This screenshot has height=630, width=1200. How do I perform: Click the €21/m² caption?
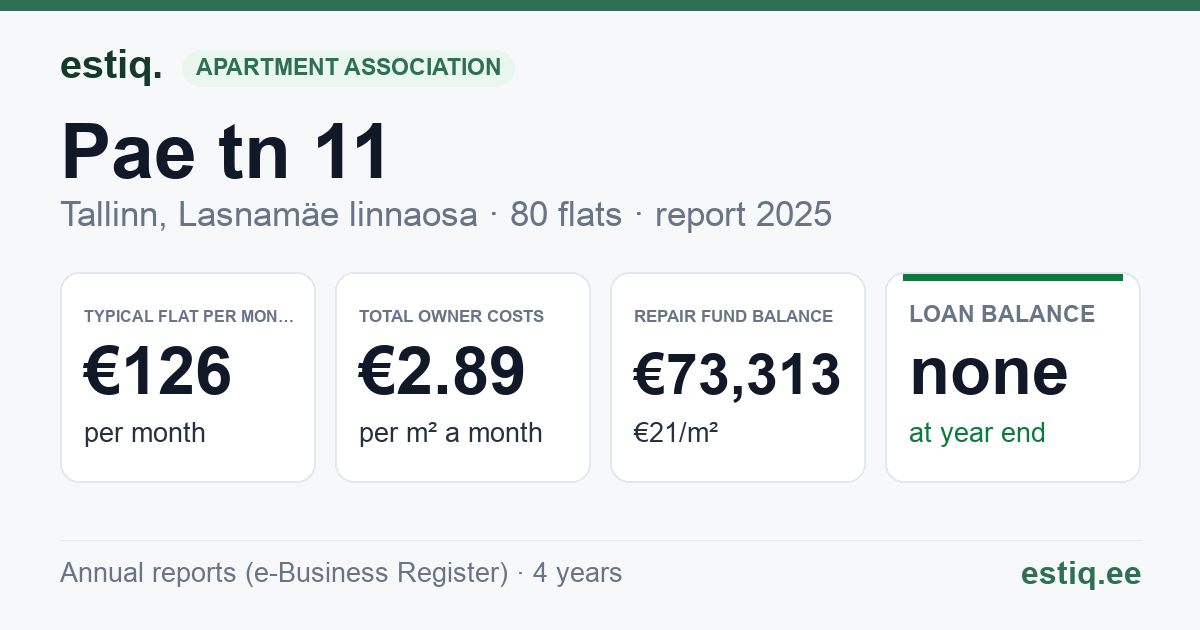(x=676, y=433)
